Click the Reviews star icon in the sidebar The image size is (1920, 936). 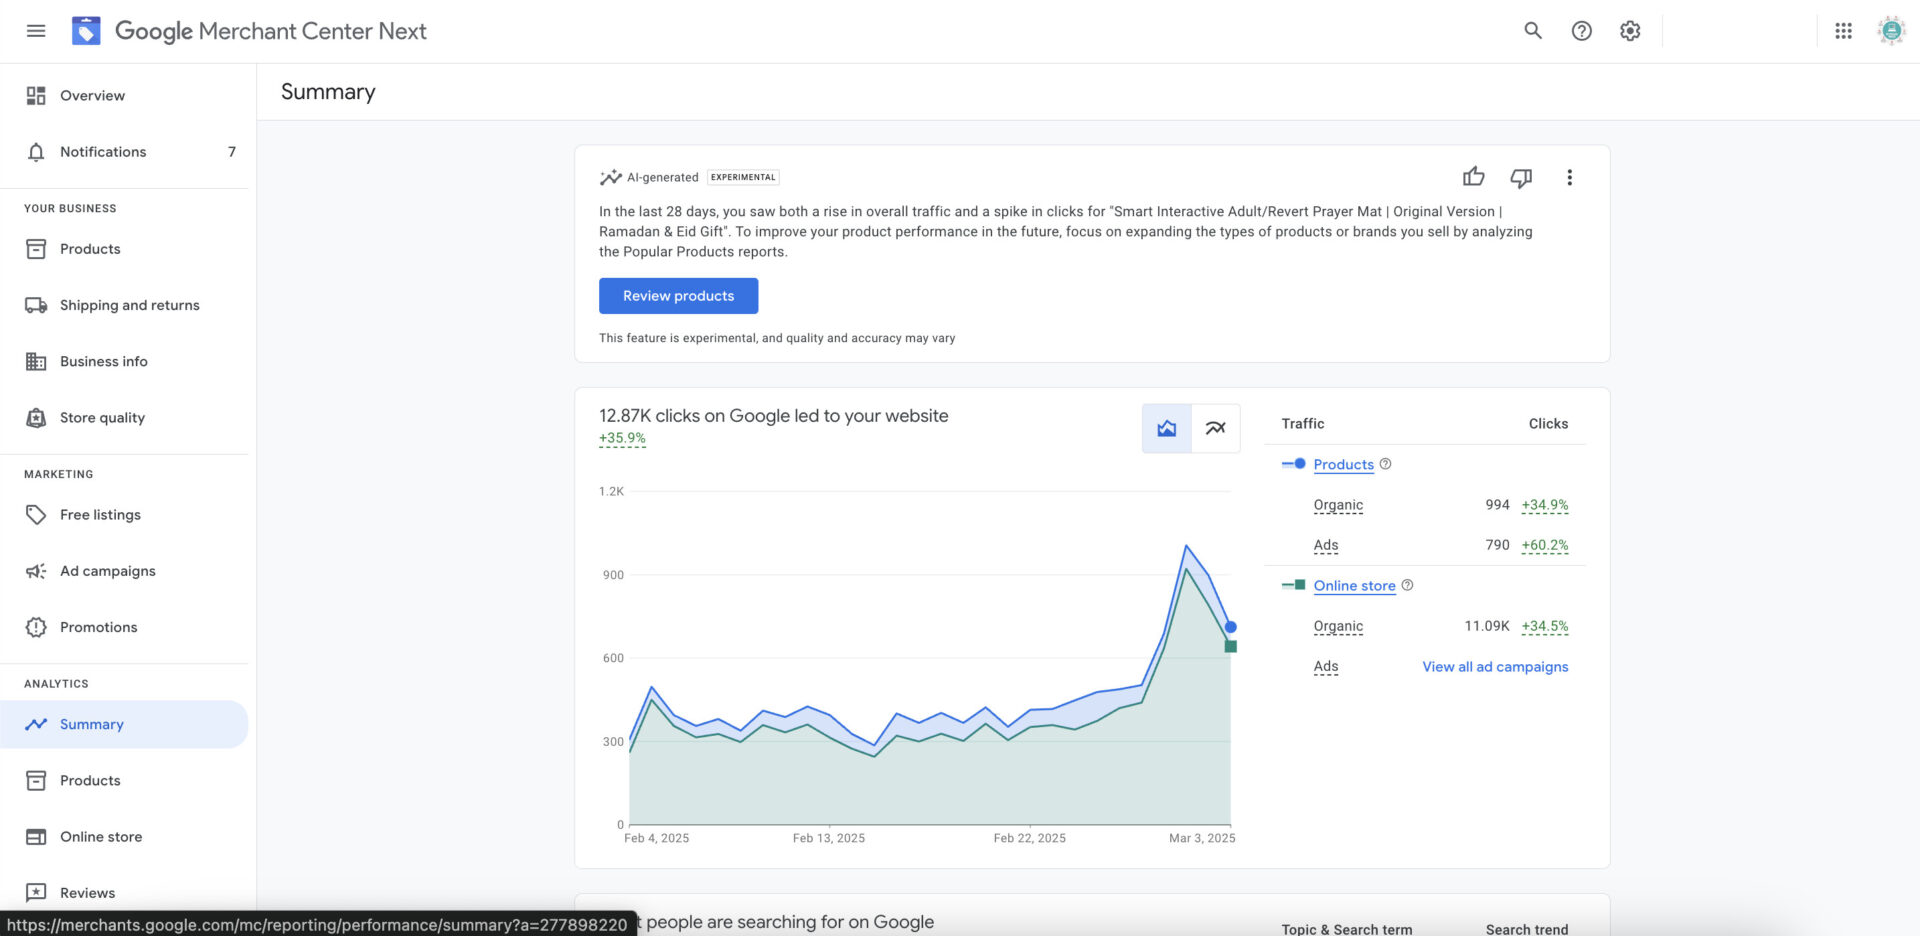(36, 892)
